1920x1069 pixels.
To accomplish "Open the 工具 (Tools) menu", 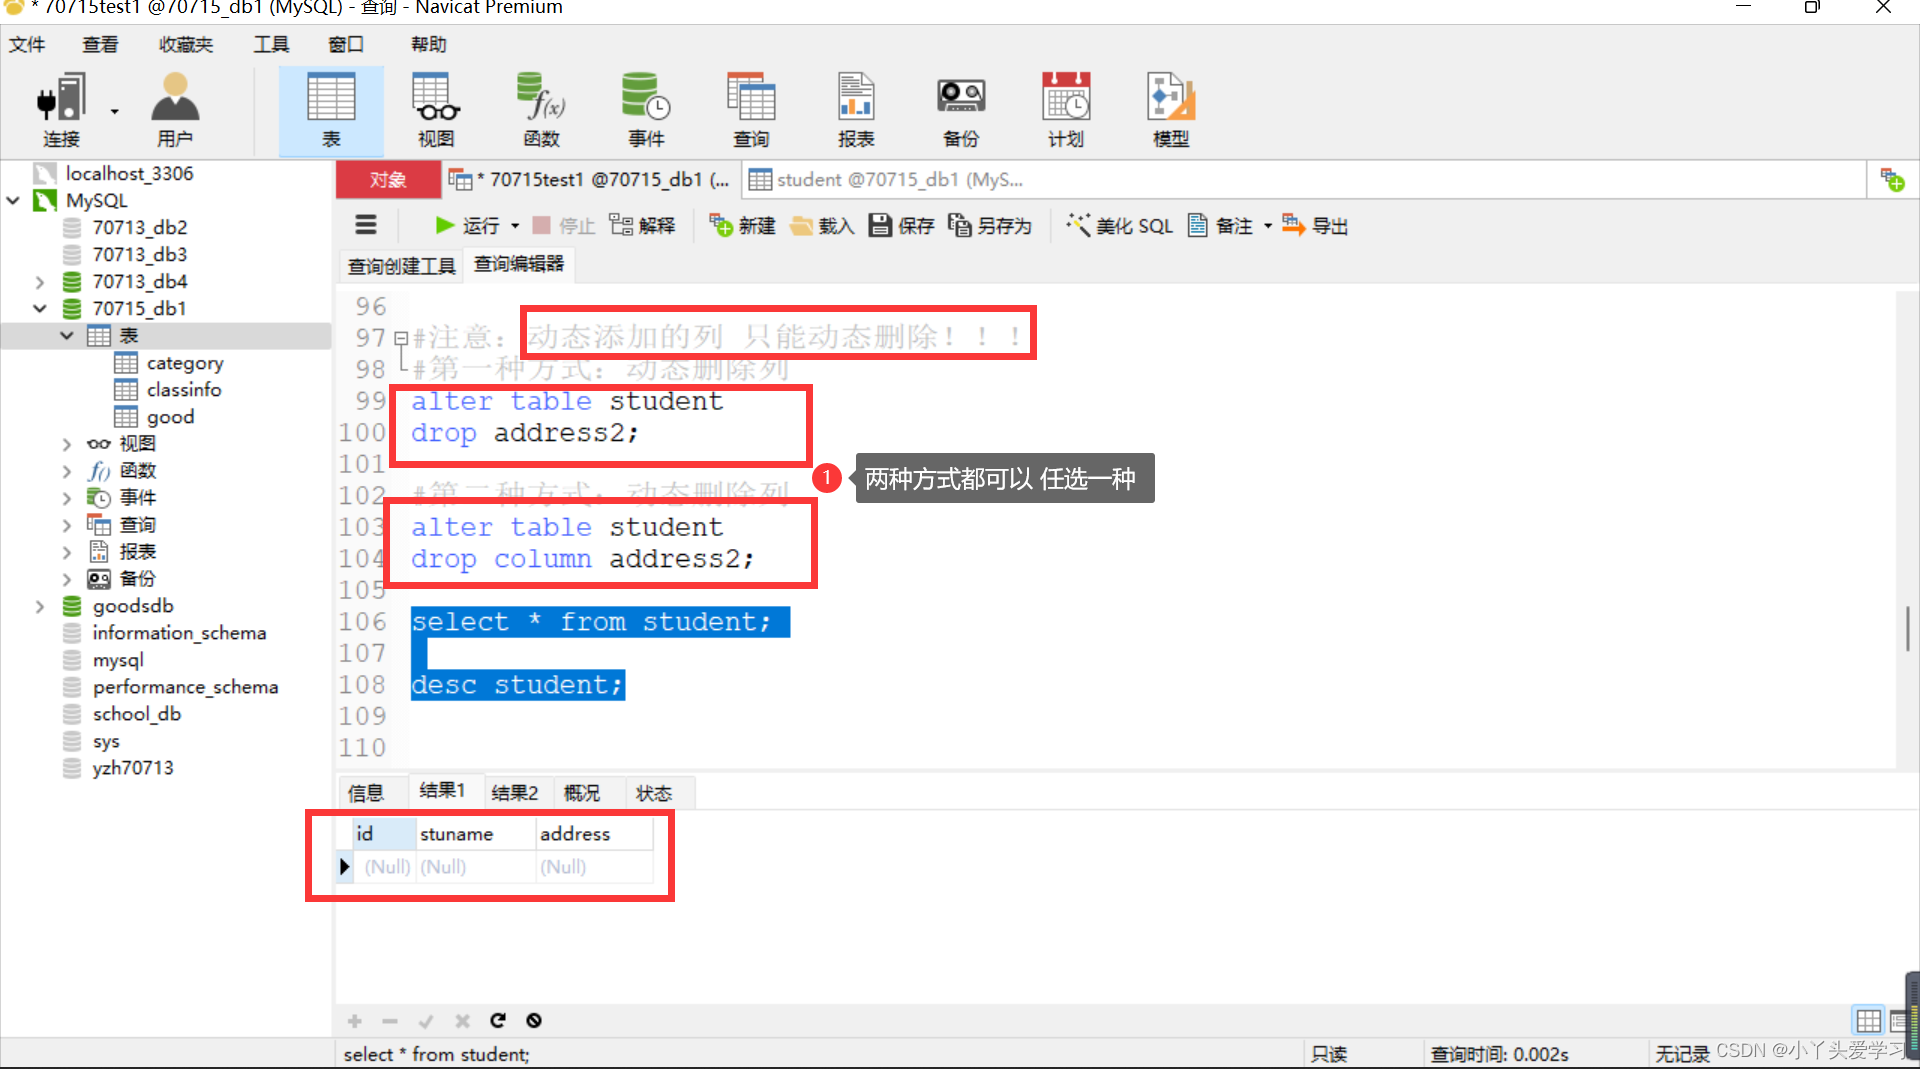I will (x=271, y=45).
